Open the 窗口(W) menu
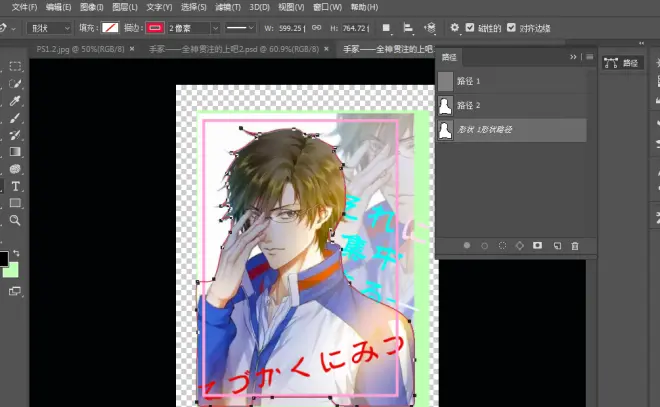 click(x=327, y=7)
